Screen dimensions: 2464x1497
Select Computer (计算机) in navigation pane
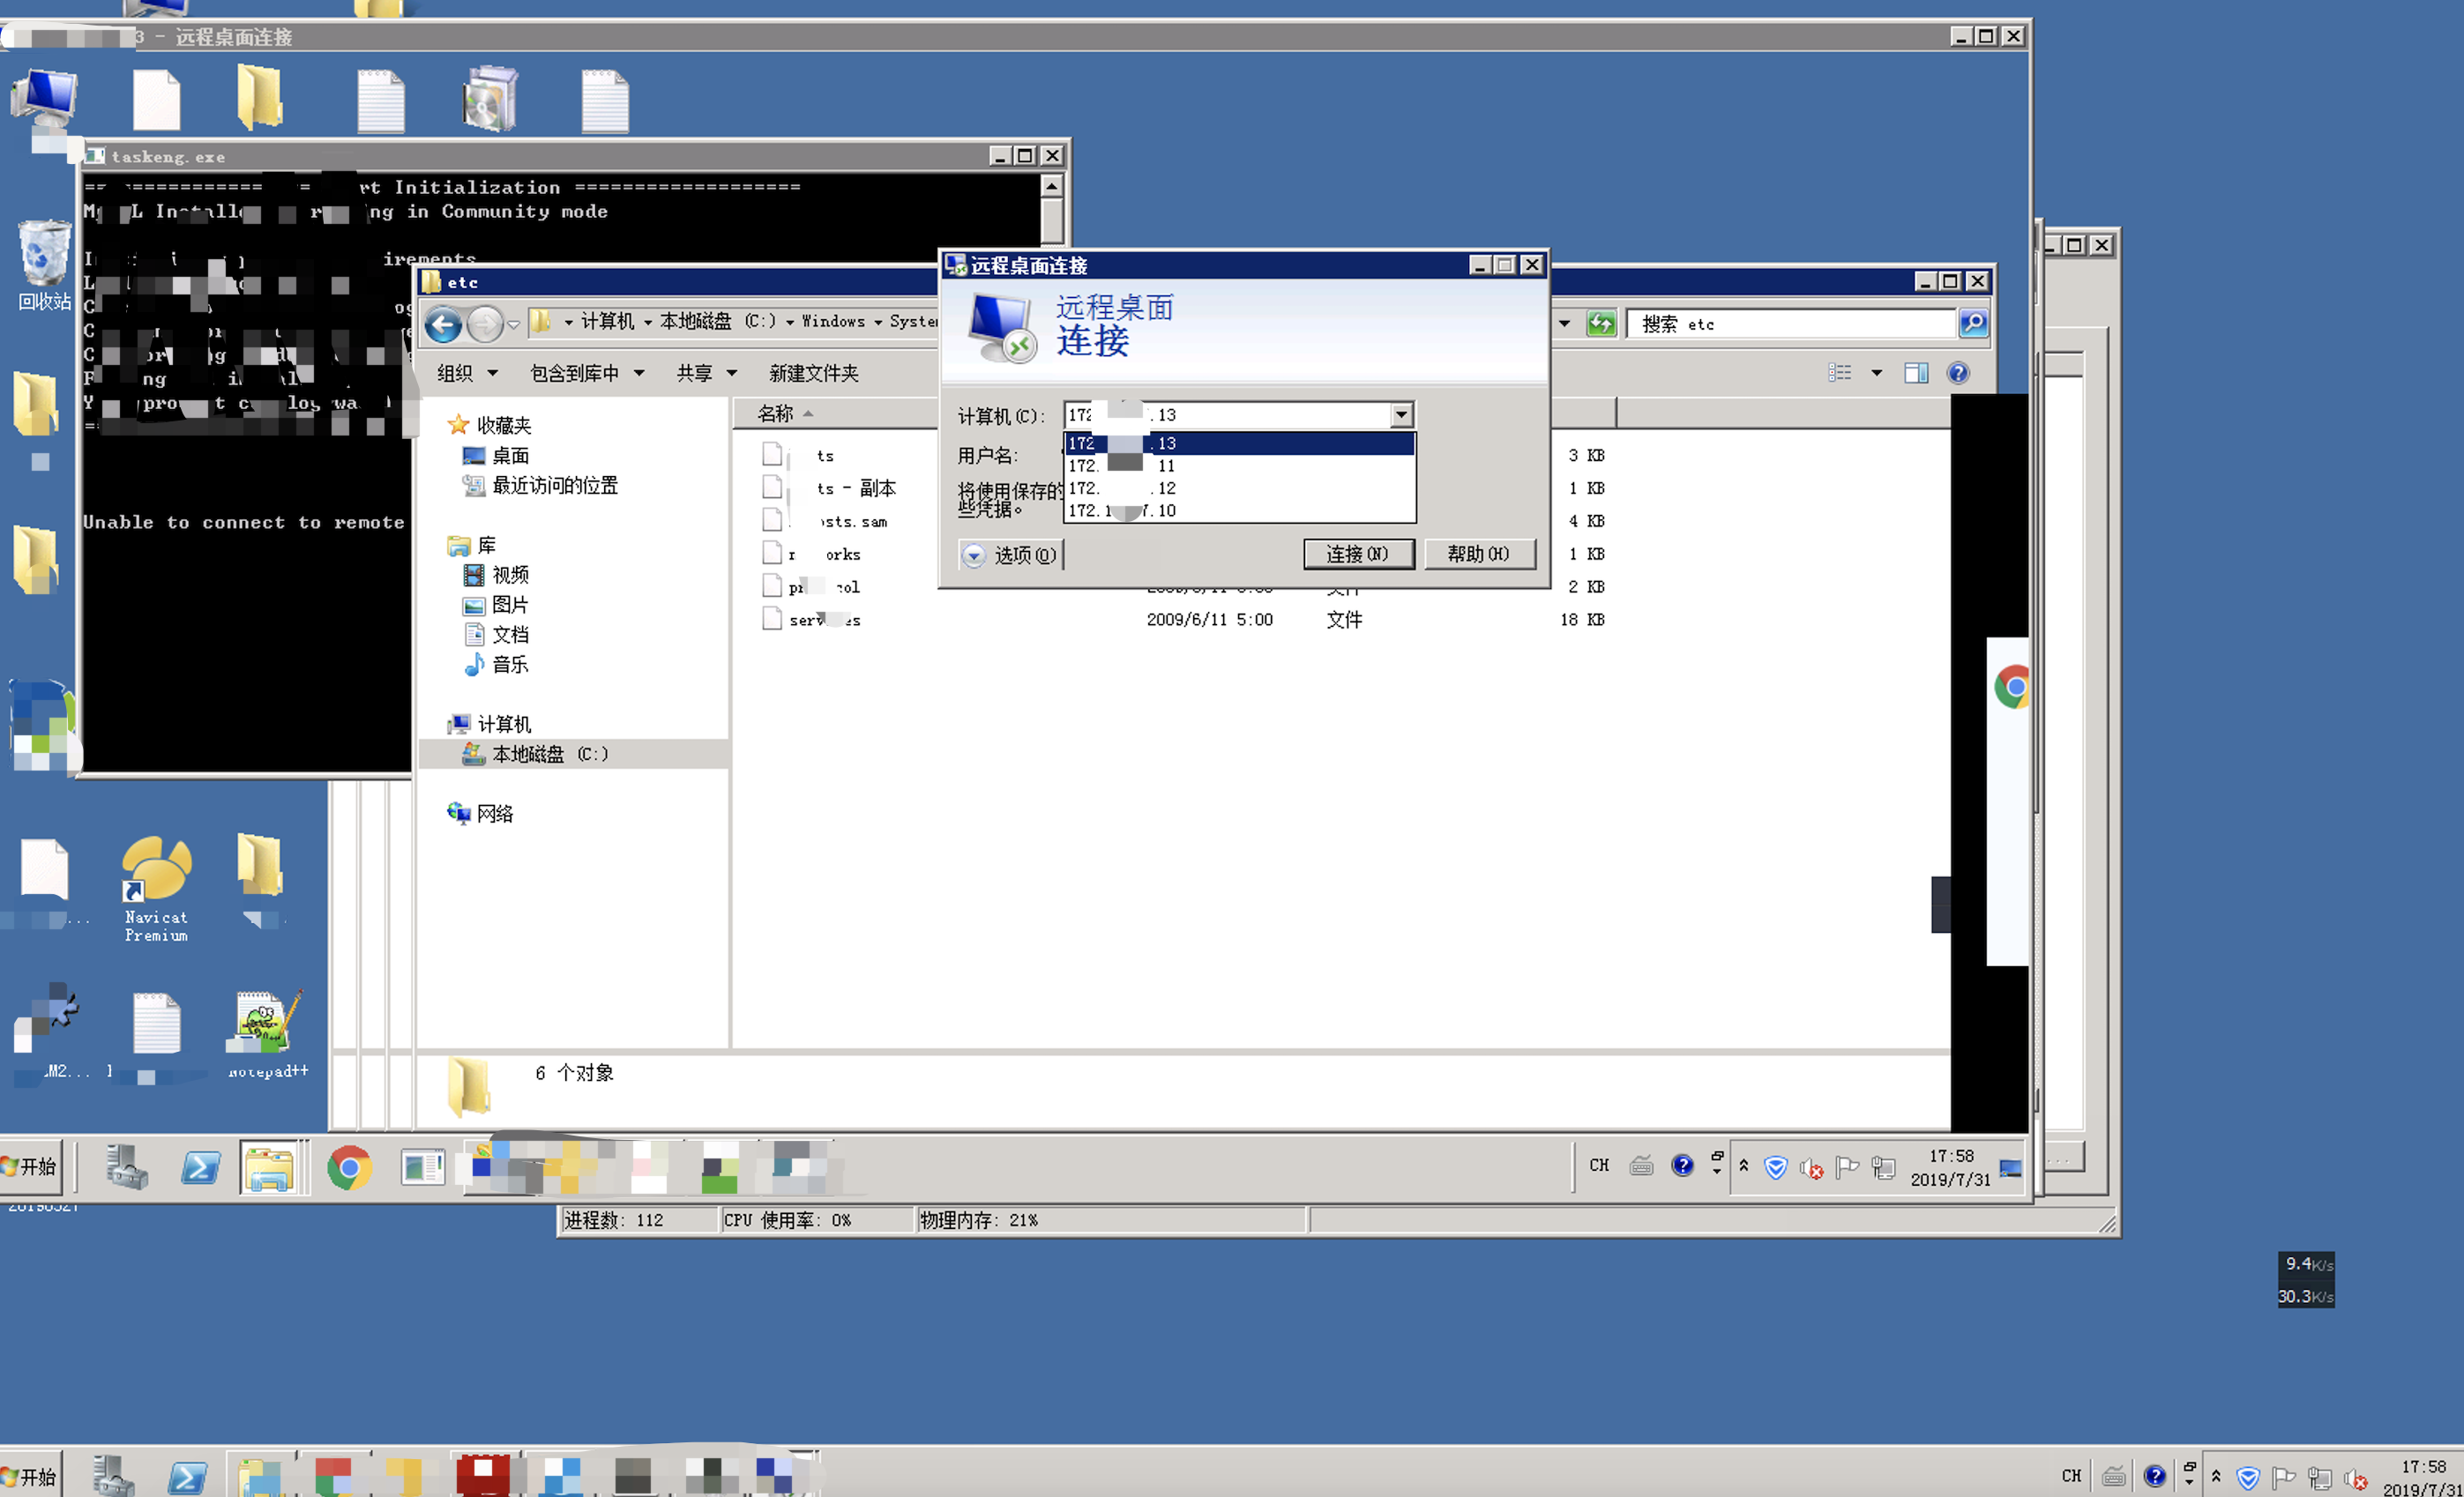pyautogui.click(x=490, y=724)
